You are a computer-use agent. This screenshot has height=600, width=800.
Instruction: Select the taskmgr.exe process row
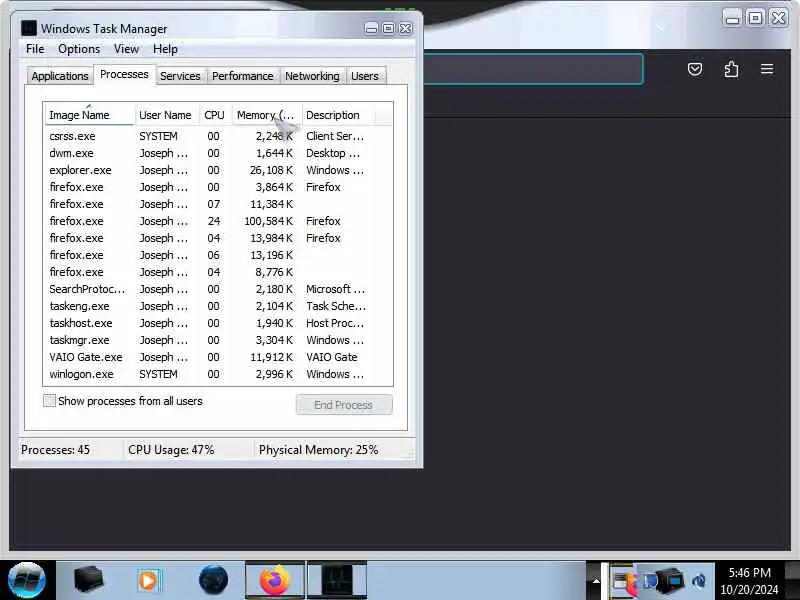point(218,340)
